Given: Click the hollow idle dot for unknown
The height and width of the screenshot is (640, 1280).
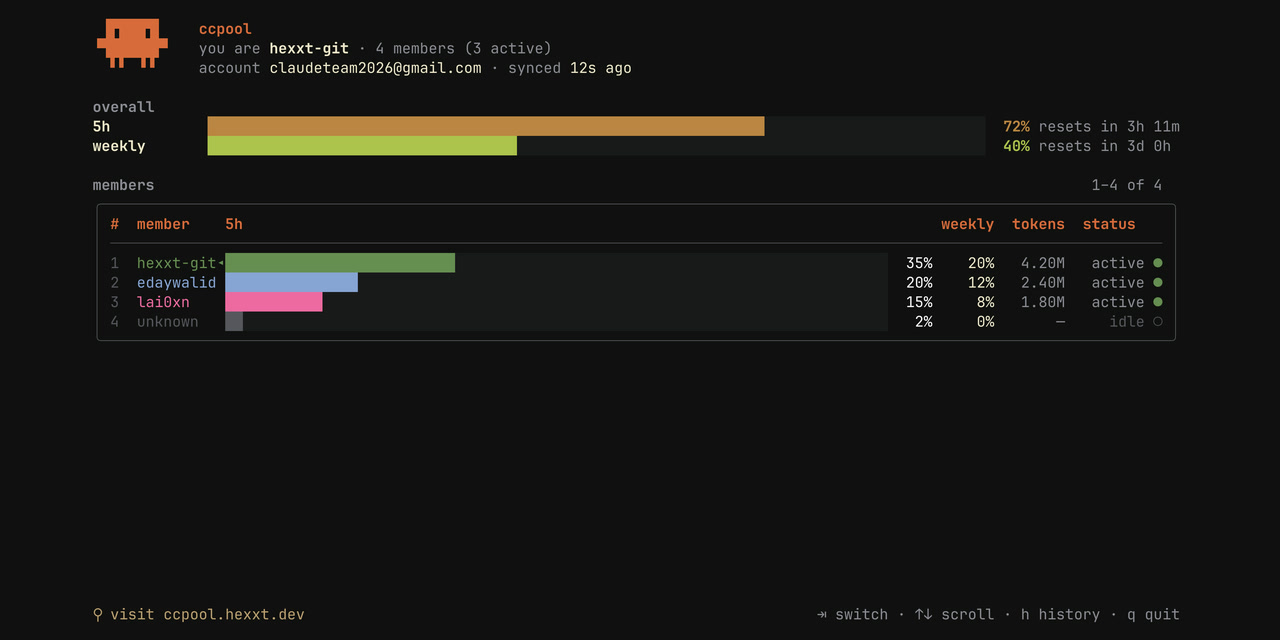Looking at the screenshot, I should pos(1157,322).
